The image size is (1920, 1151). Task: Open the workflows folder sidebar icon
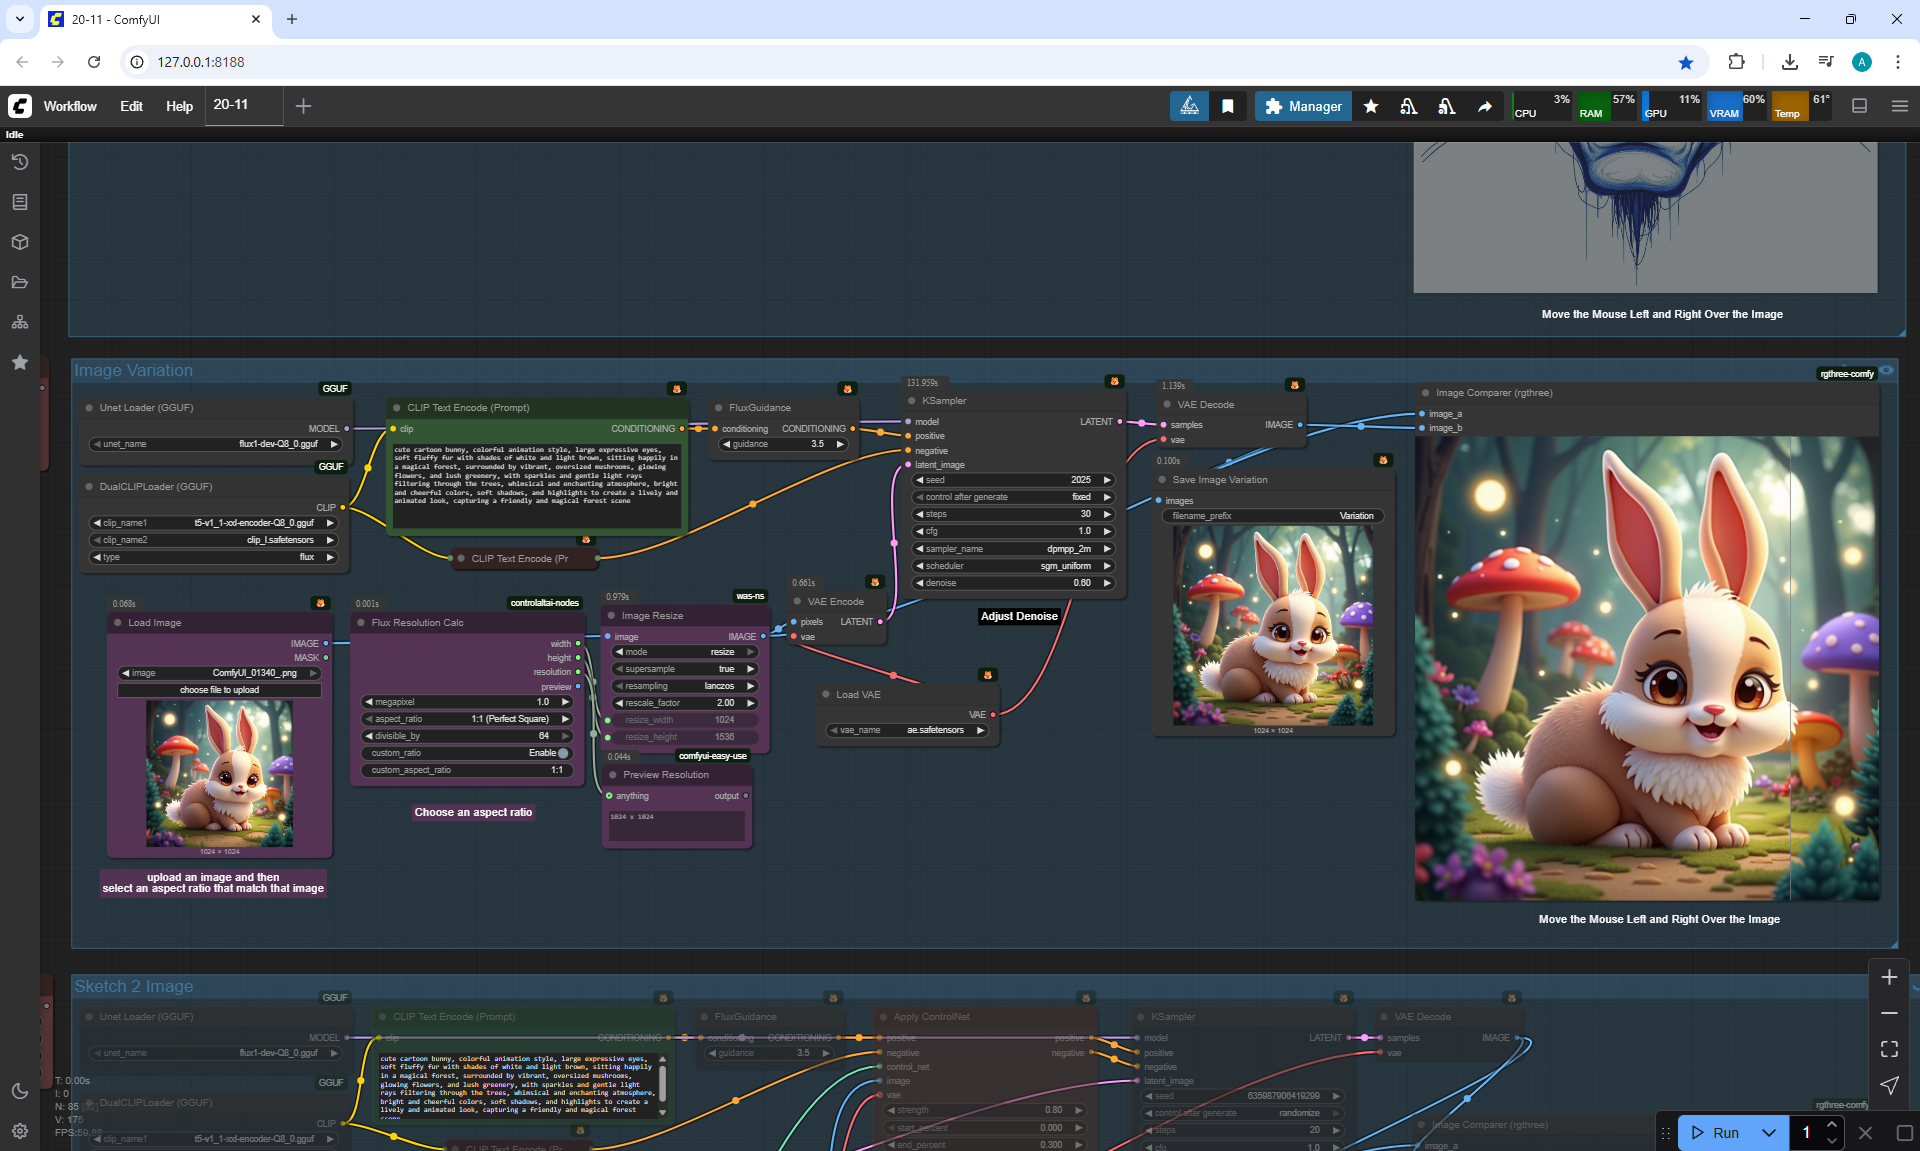19,282
